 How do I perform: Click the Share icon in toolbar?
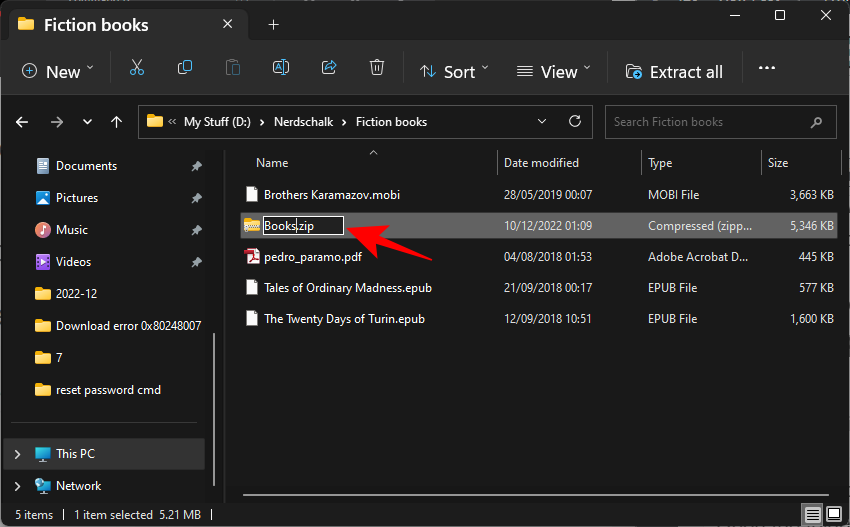[x=329, y=69]
